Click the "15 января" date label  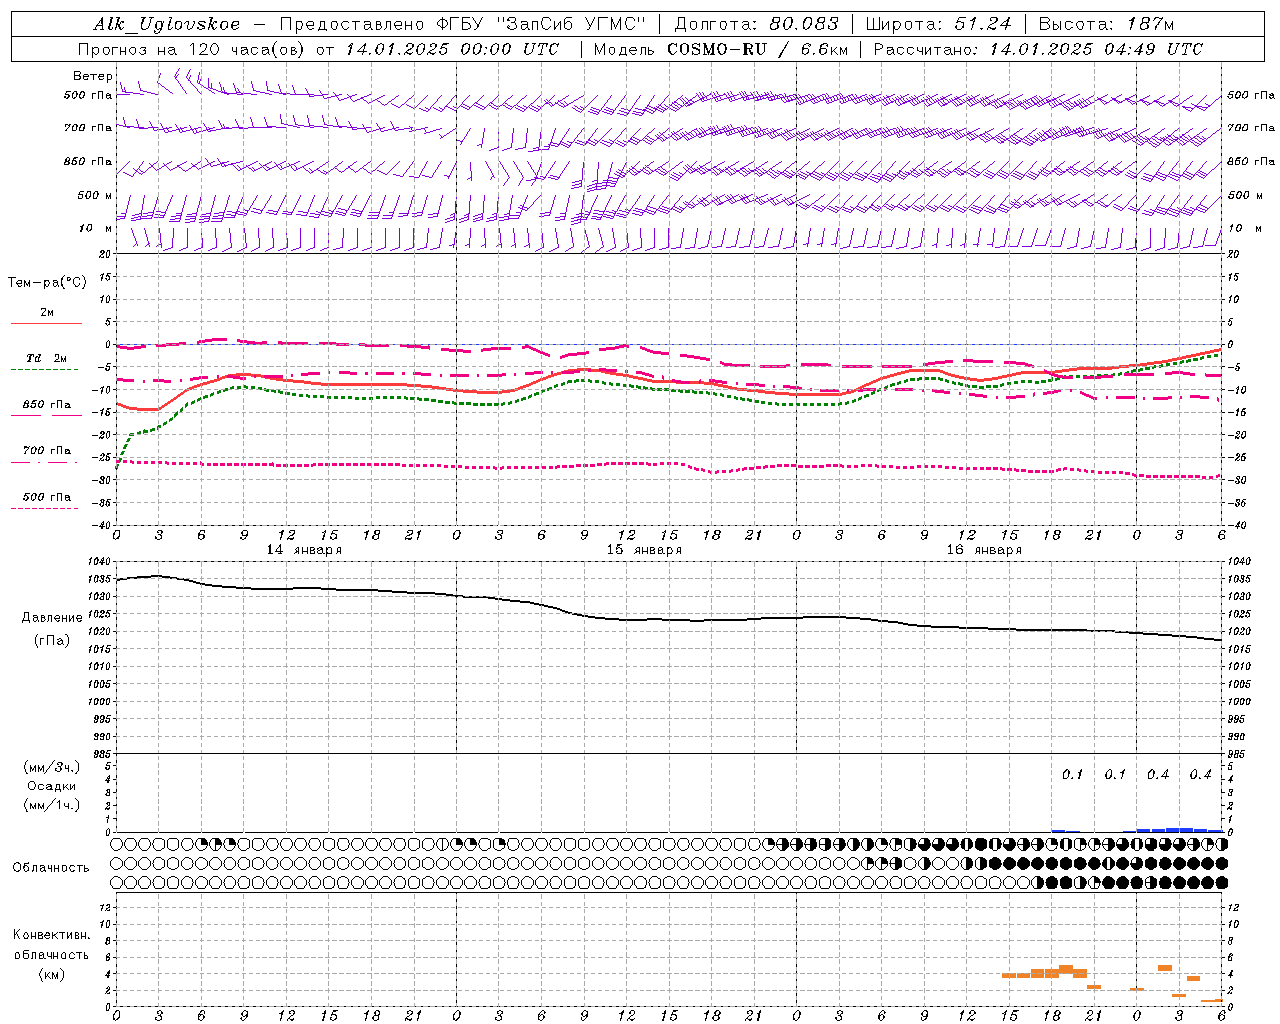[x=644, y=550]
